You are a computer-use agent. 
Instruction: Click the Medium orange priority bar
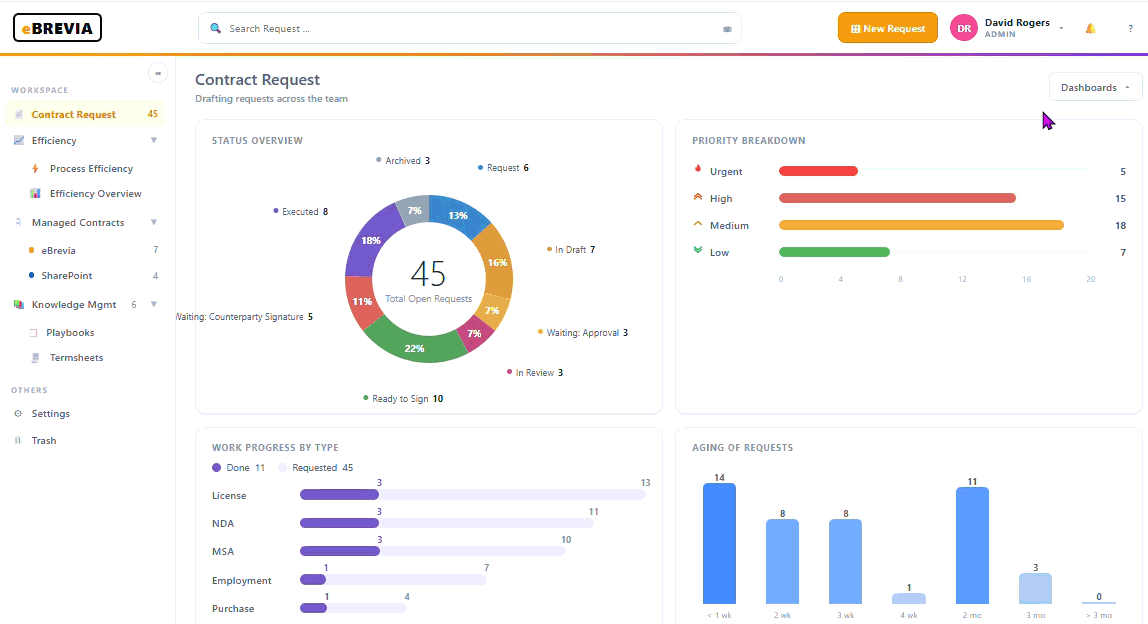coord(921,226)
